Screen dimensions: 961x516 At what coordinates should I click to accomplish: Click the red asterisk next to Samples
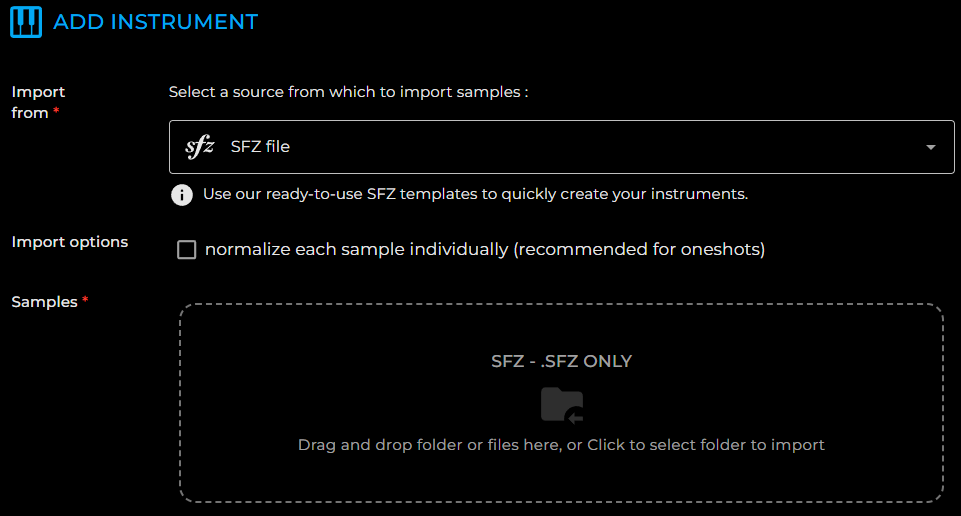pos(85,300)
